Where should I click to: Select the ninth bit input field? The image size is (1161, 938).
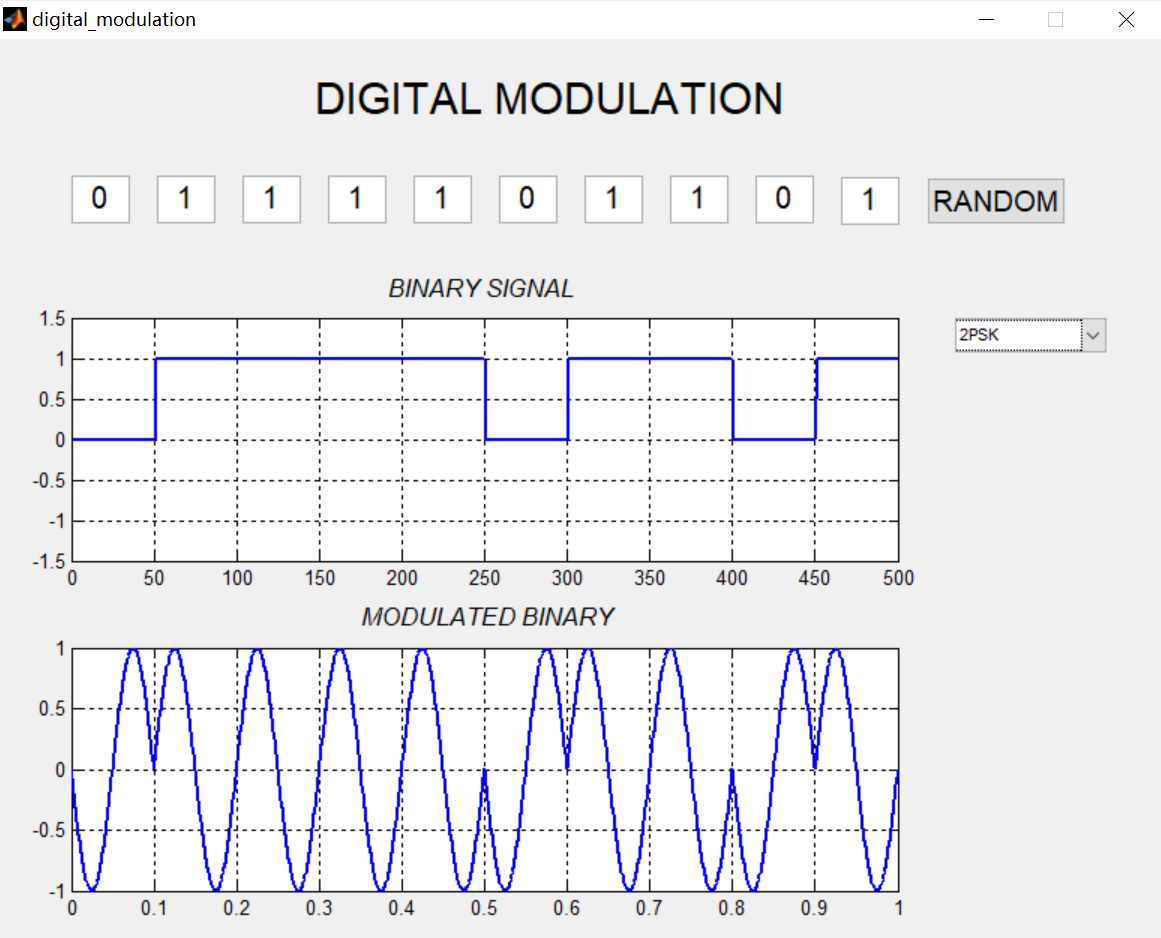pos(785,199)
